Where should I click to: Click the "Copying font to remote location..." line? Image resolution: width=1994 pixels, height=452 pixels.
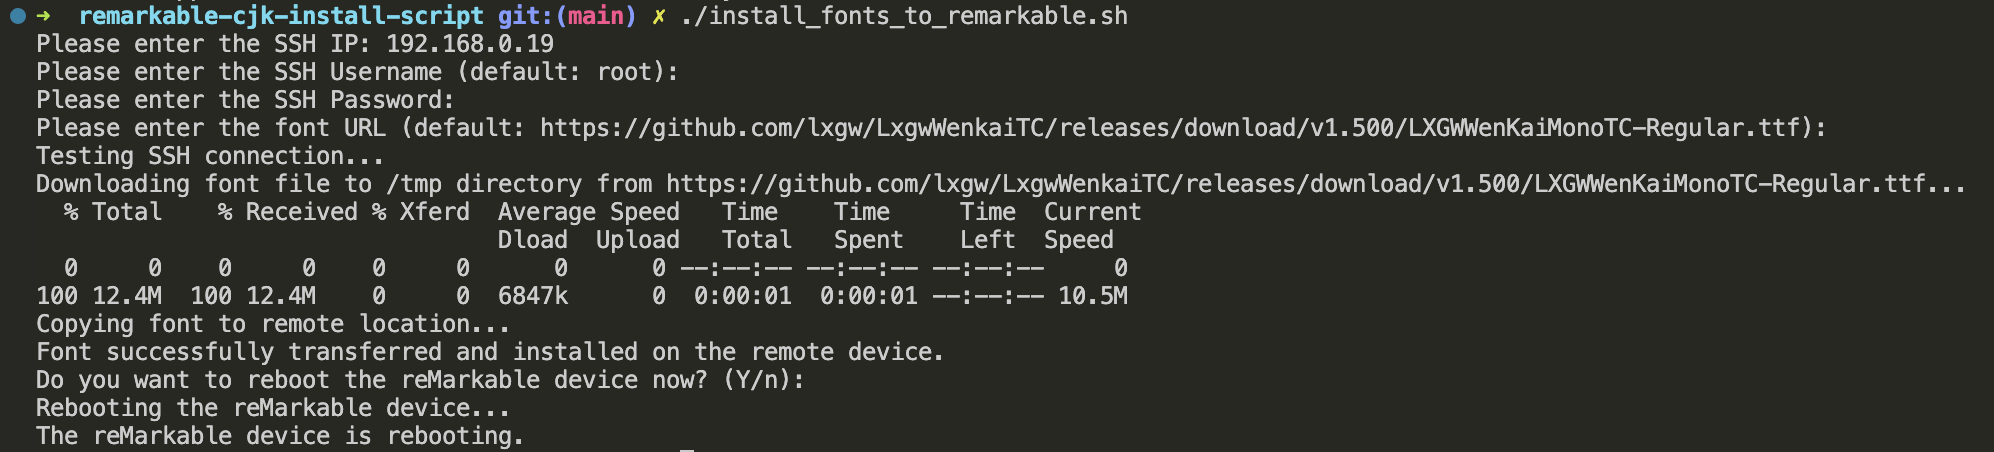tap(272, 324)
